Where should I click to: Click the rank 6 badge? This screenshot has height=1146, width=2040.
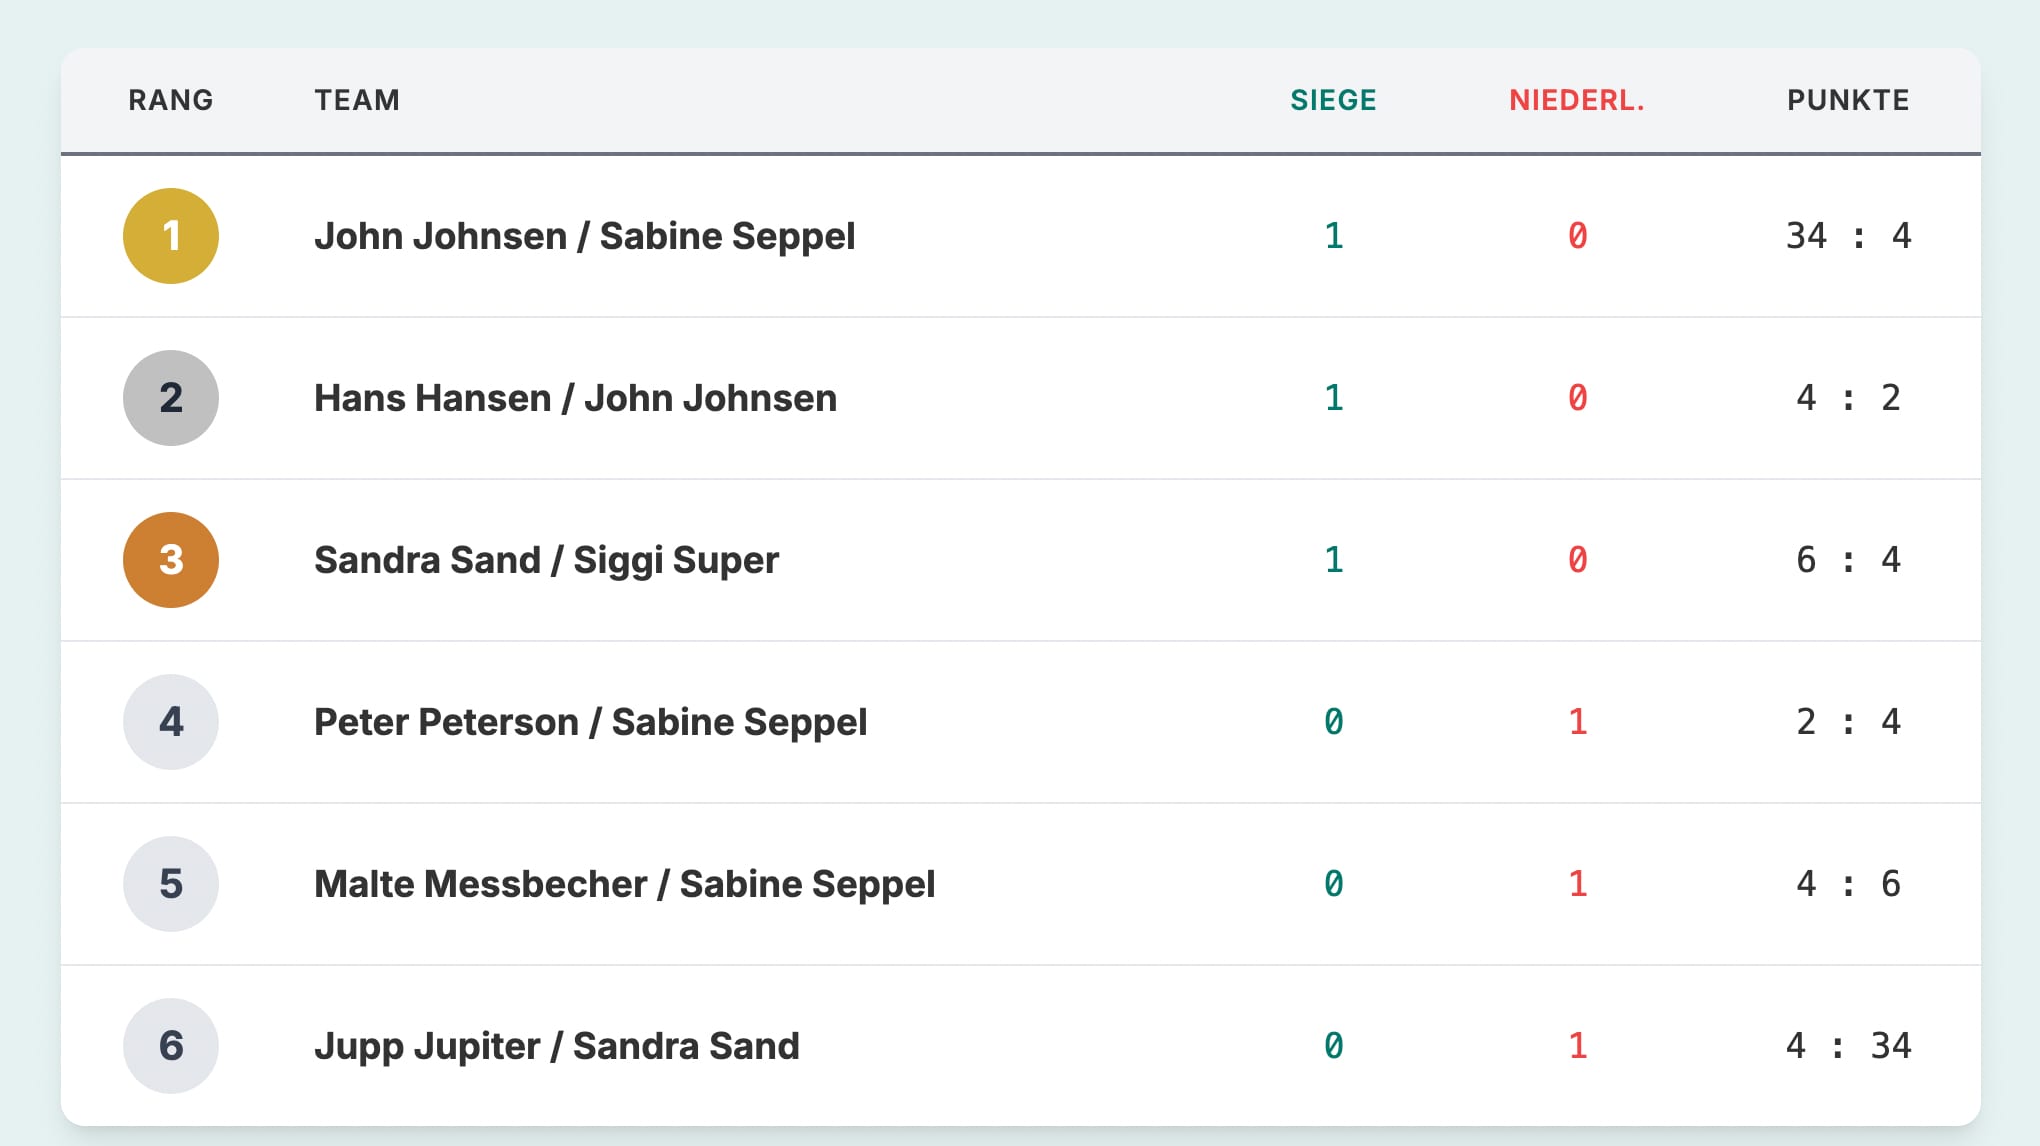tap(171, 1046)
